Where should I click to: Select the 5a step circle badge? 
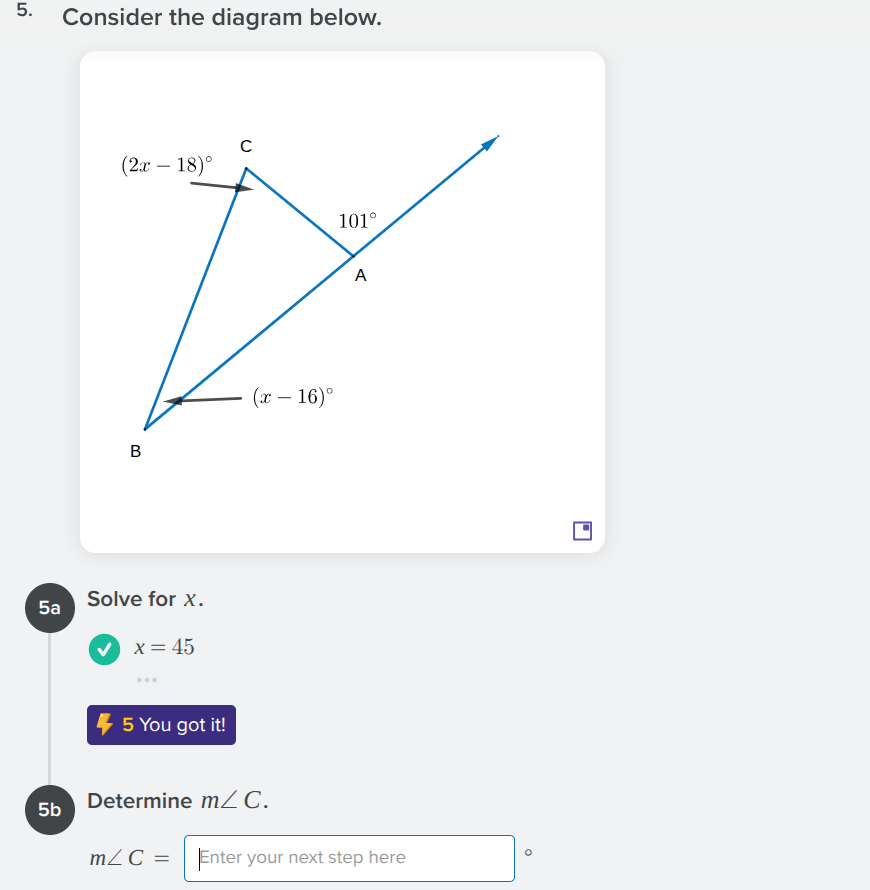click(x=49, y=608)
